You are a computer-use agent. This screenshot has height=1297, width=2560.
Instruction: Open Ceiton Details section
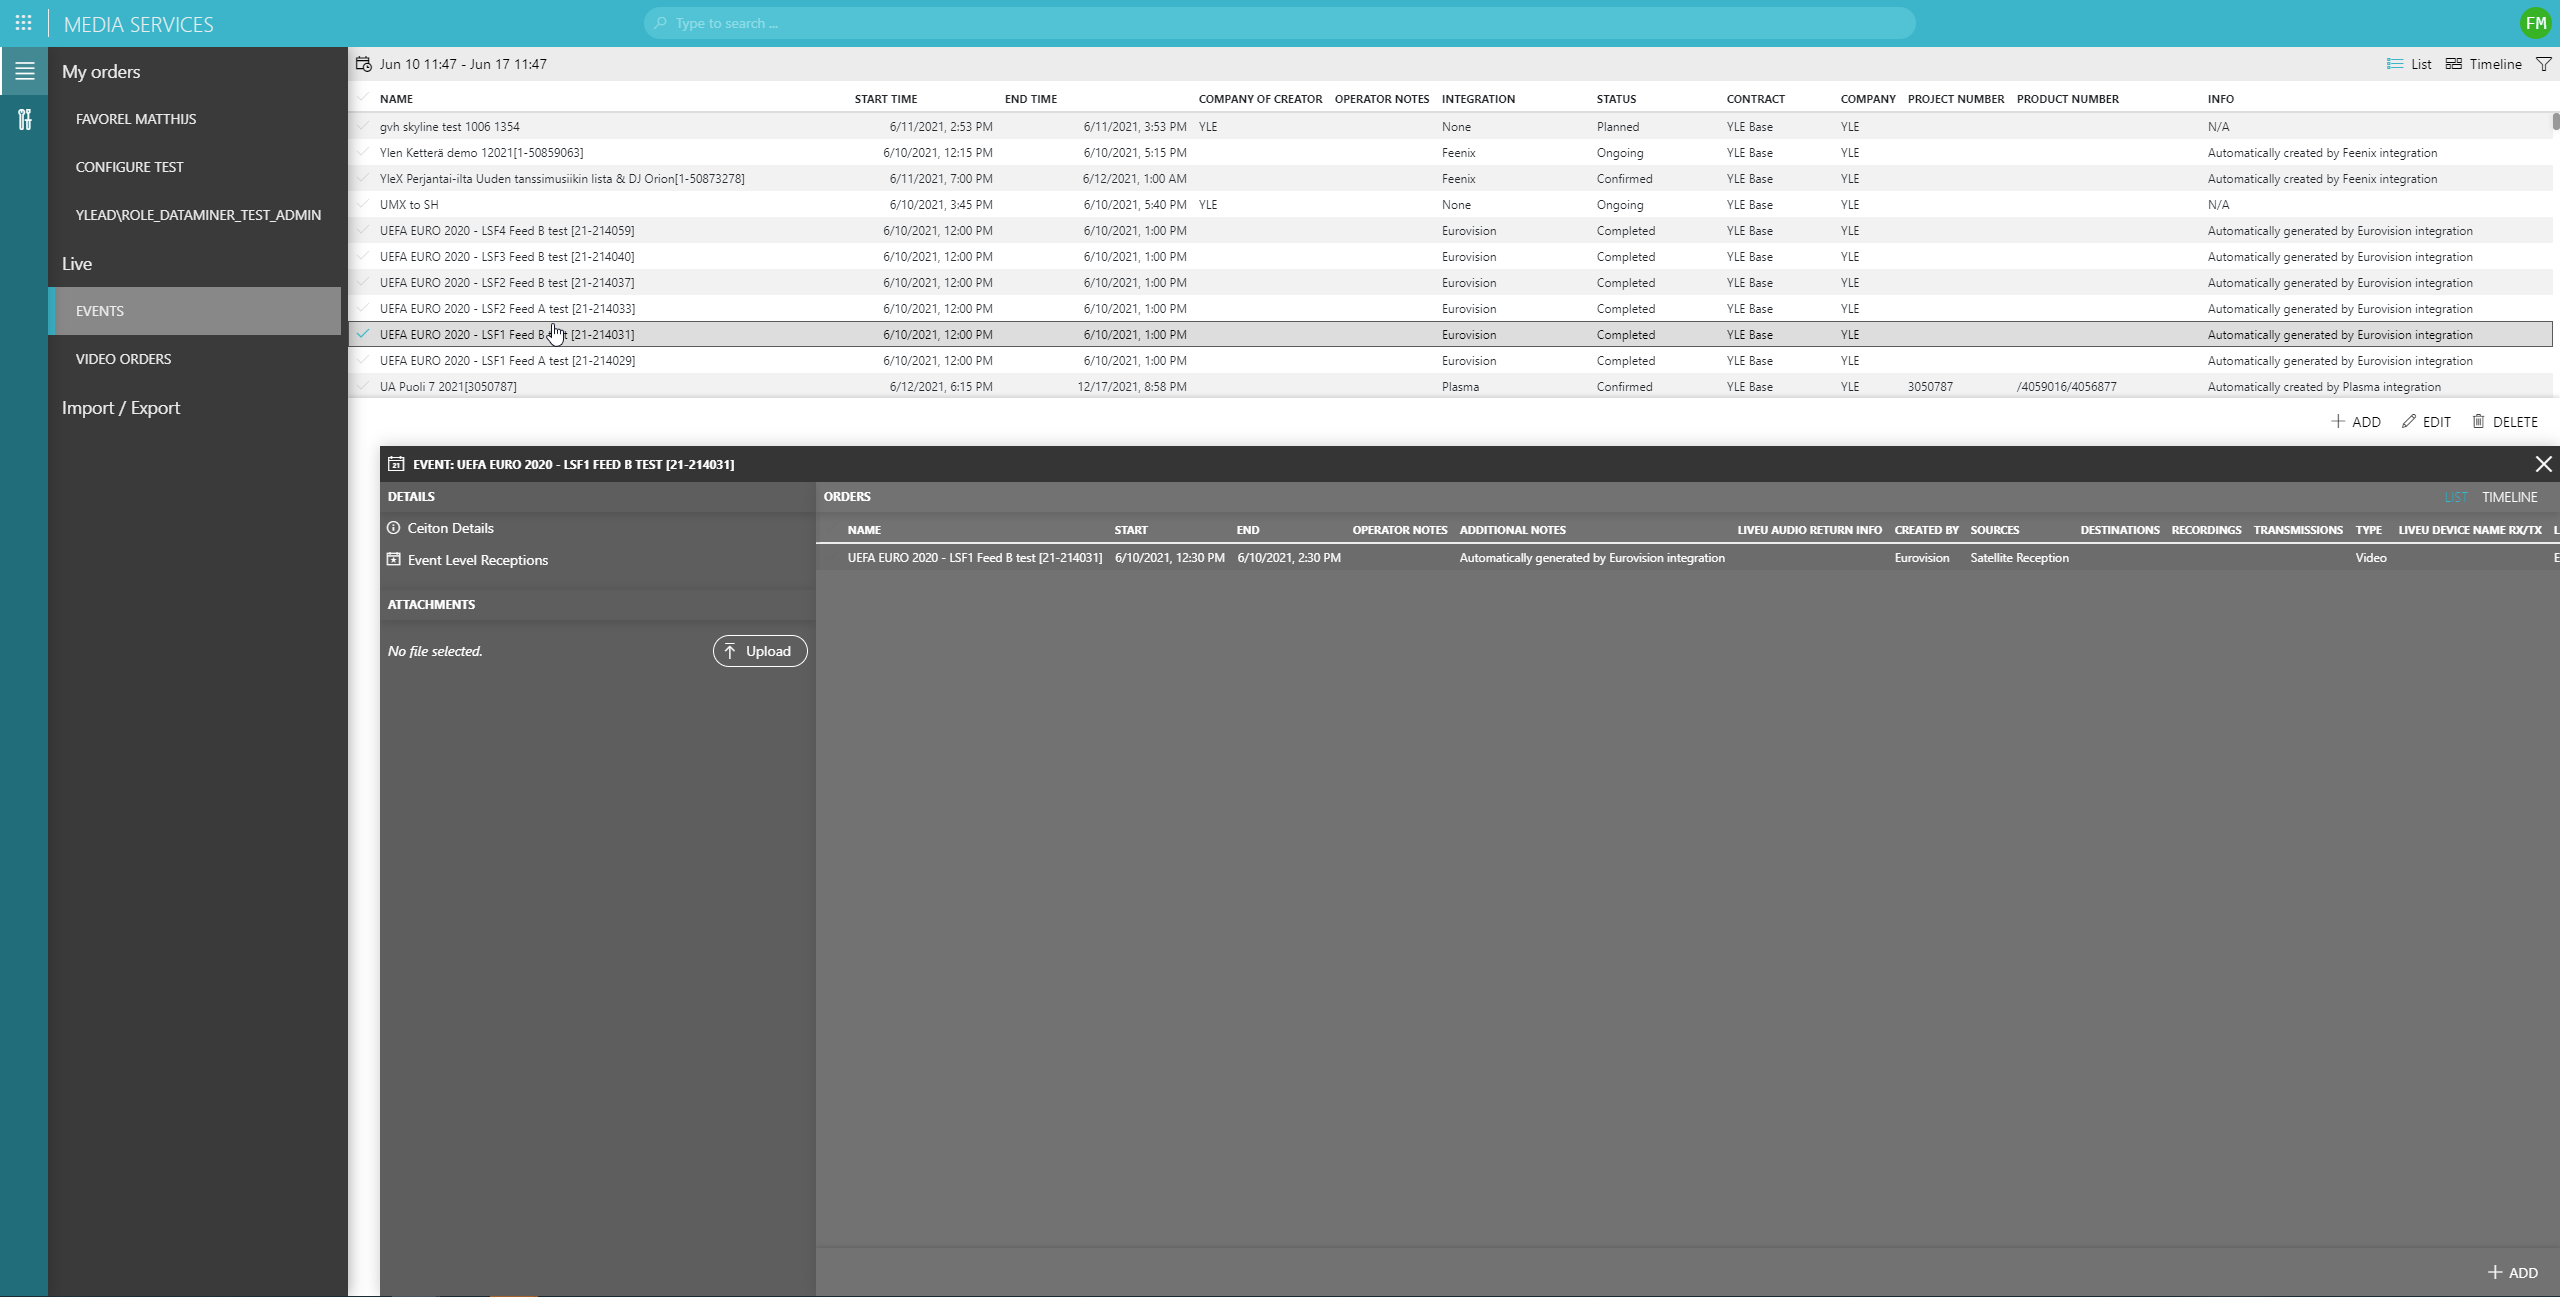441,528
